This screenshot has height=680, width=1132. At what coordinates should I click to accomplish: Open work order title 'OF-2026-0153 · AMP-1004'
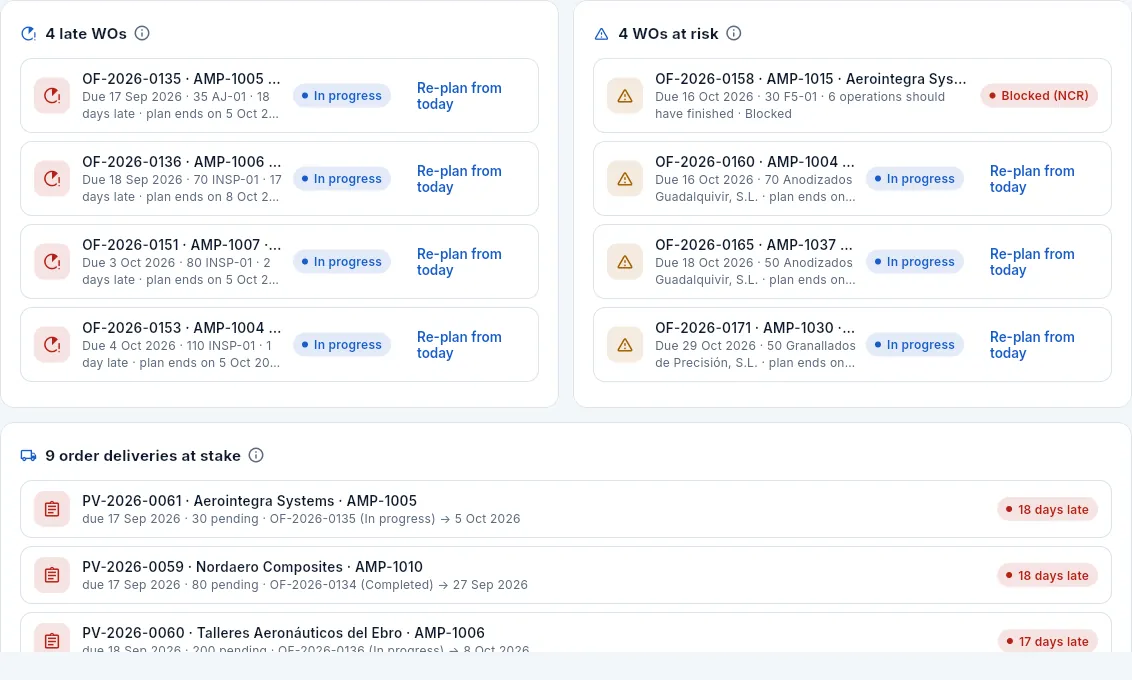181,328
